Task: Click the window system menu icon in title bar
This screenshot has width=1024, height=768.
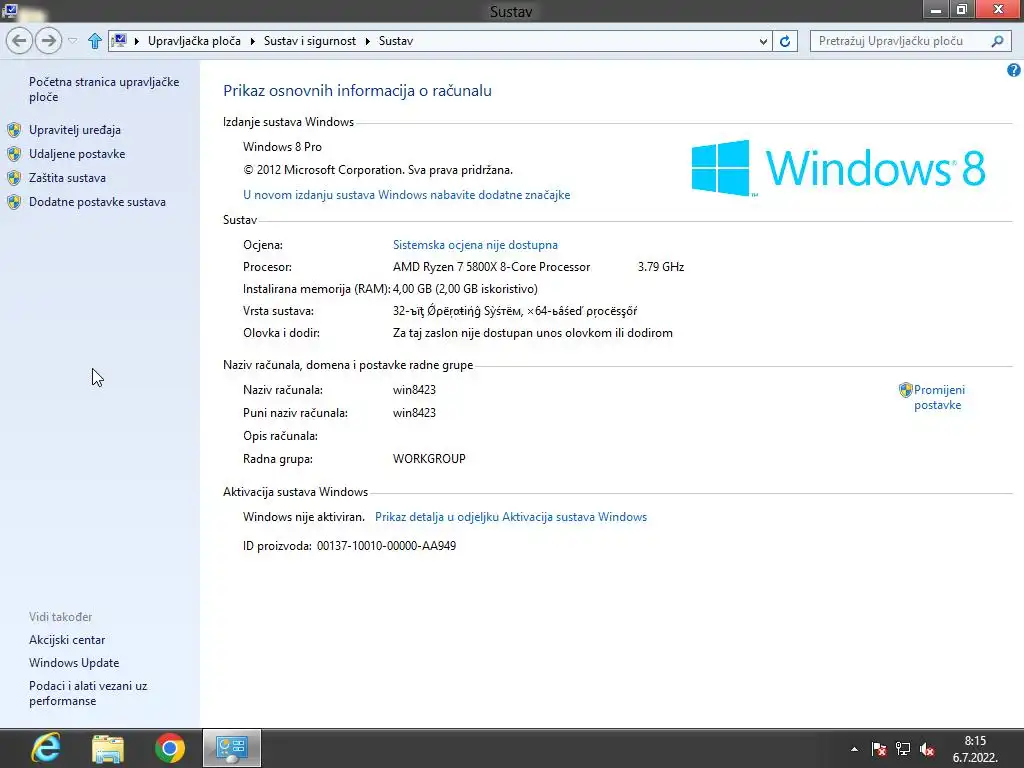Action: click(10, 9)
